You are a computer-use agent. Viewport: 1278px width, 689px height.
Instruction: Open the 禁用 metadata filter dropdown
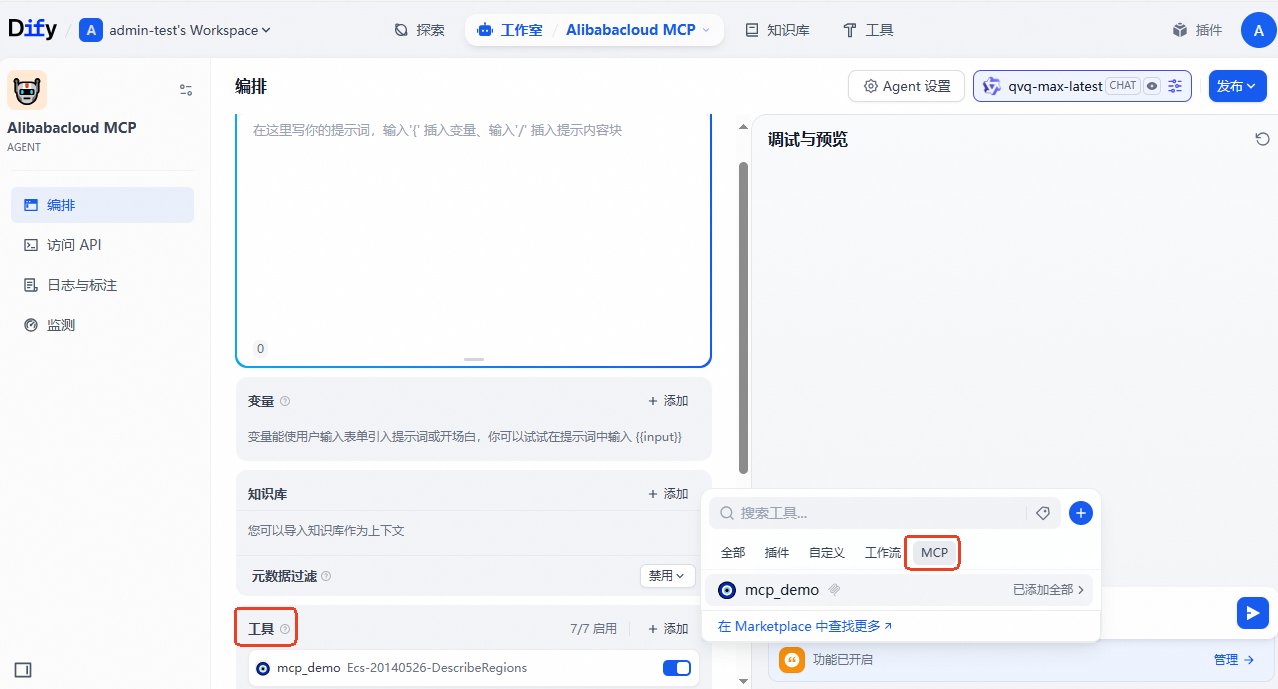point(668,576)
